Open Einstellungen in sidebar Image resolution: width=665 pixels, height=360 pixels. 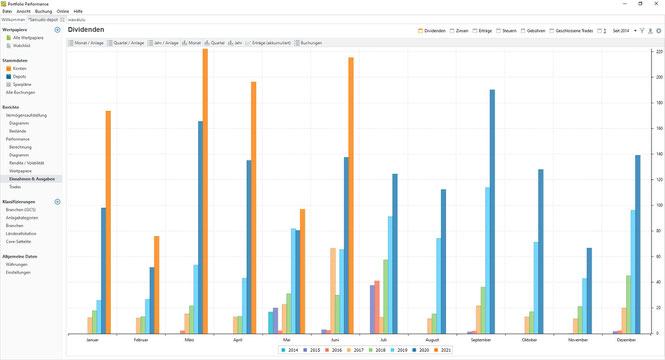click(18, 273)
